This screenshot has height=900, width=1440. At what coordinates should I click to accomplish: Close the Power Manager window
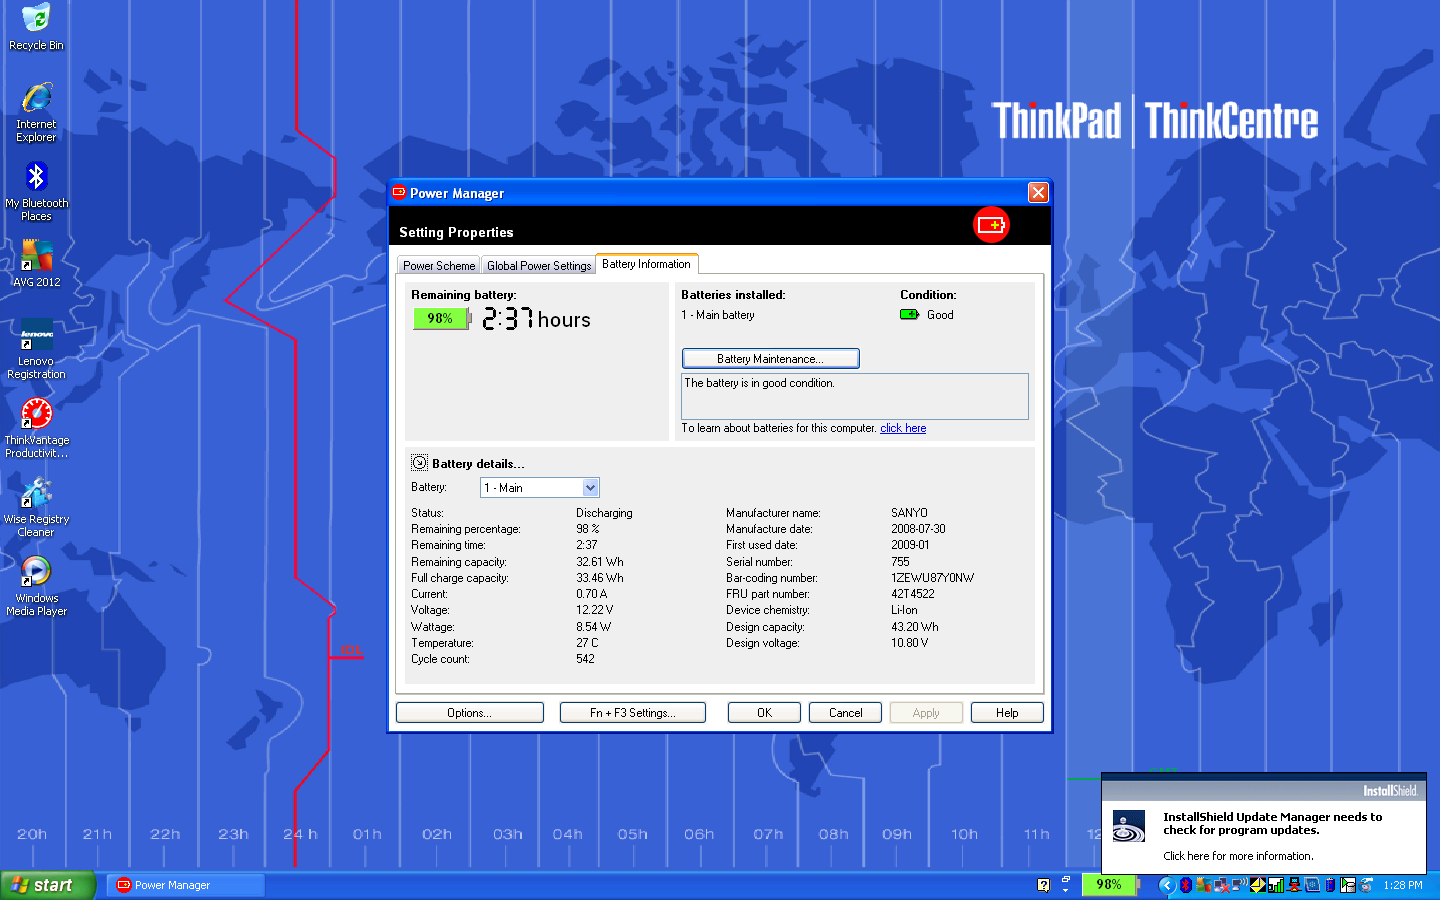coord(1038,193)
